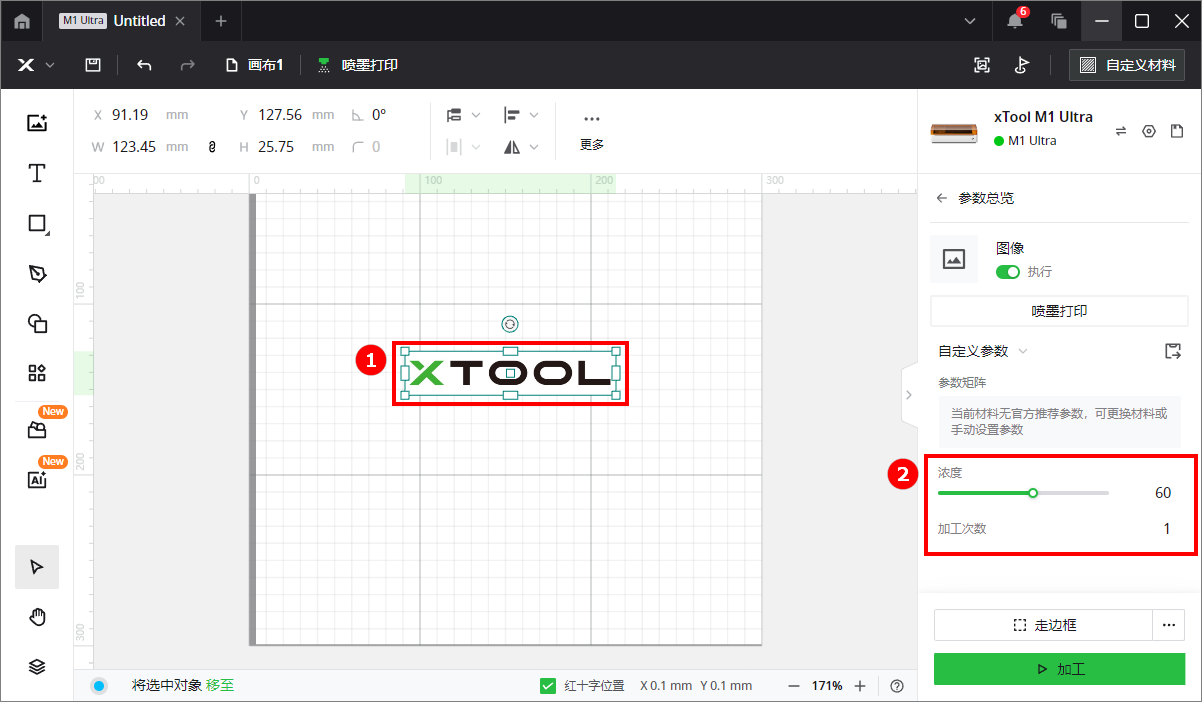Uncheck the 红十字位置 checkbox
Screen dimensions: 1202x702
point(548,686)
